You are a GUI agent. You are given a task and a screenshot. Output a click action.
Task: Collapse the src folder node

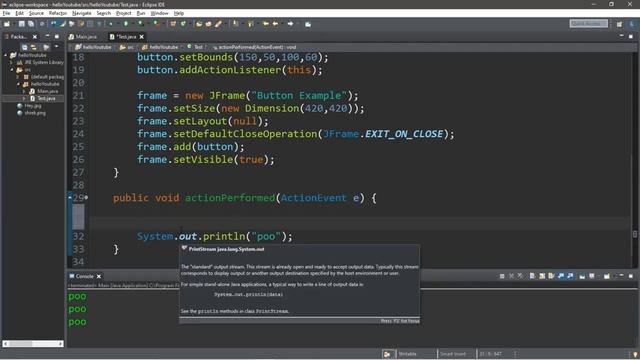[x=12, y=70]
